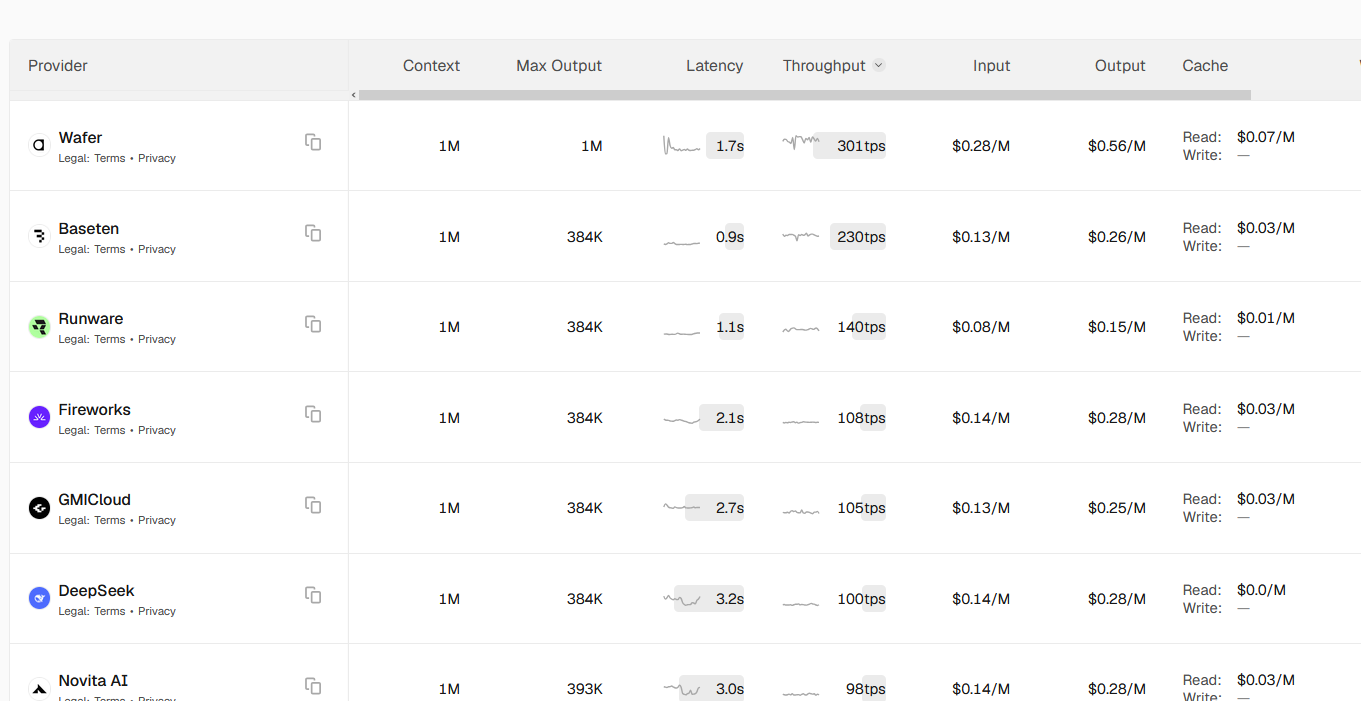Sort by the Context column header

point(431,65)
